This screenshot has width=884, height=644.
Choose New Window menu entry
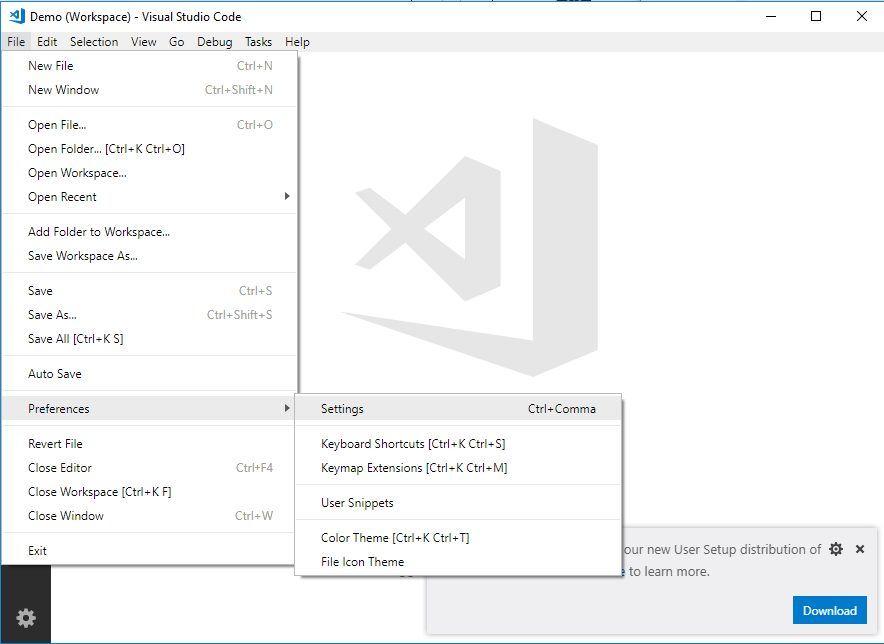(x=150, y=90)
